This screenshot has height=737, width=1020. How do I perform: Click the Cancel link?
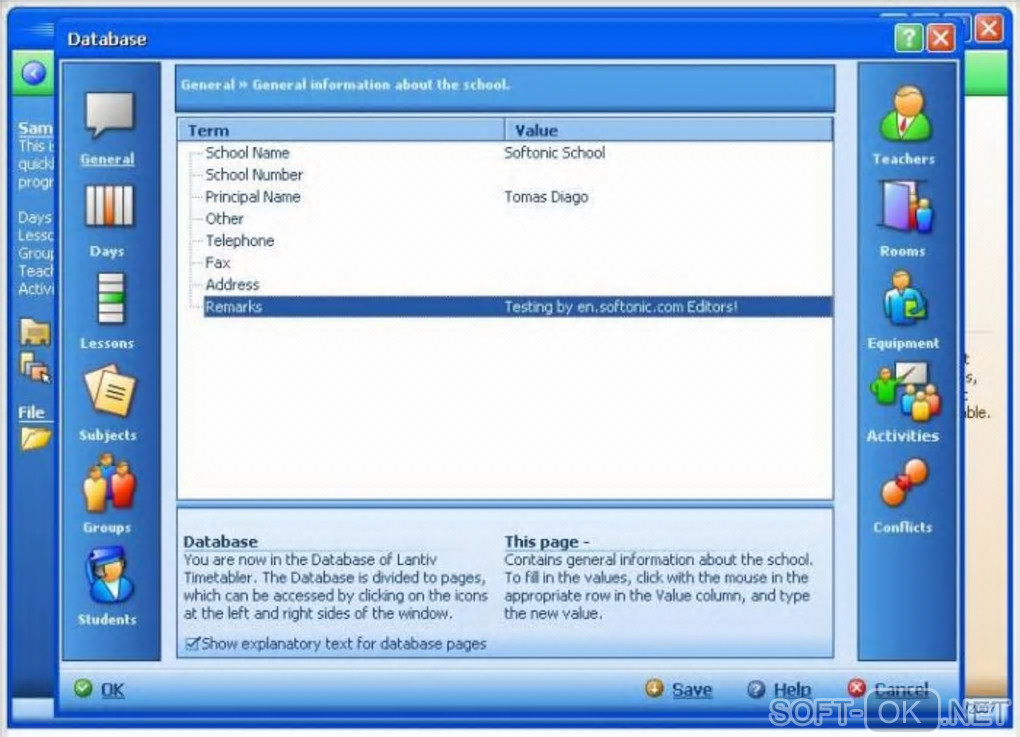(902, 689)
